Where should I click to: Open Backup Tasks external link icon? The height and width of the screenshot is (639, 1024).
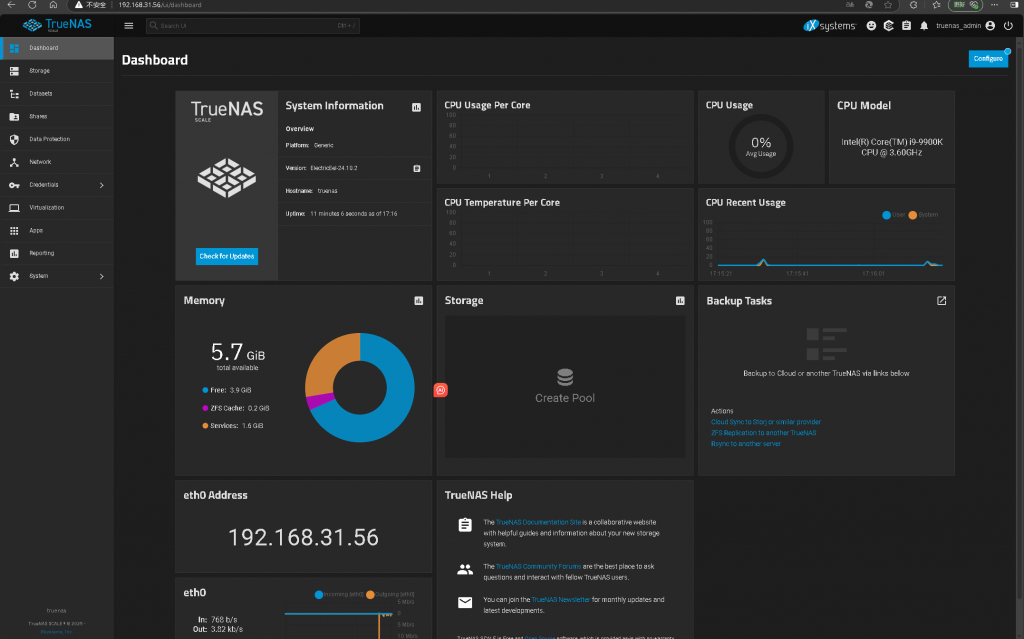941,300
